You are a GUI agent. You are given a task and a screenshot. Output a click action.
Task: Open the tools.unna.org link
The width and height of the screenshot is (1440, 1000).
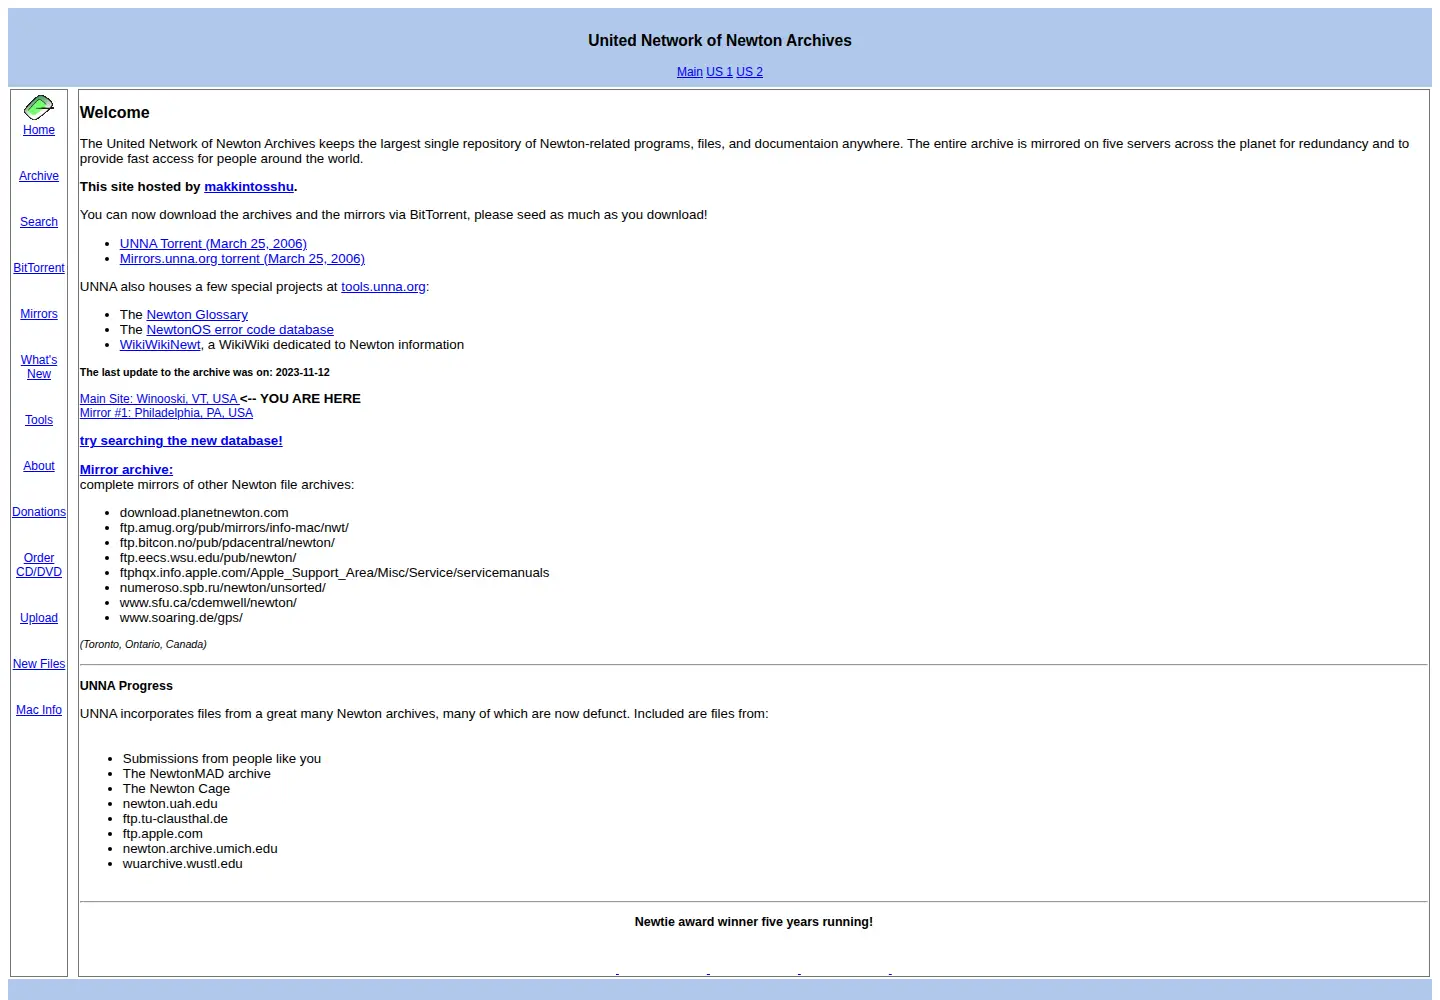pos(383,287)
